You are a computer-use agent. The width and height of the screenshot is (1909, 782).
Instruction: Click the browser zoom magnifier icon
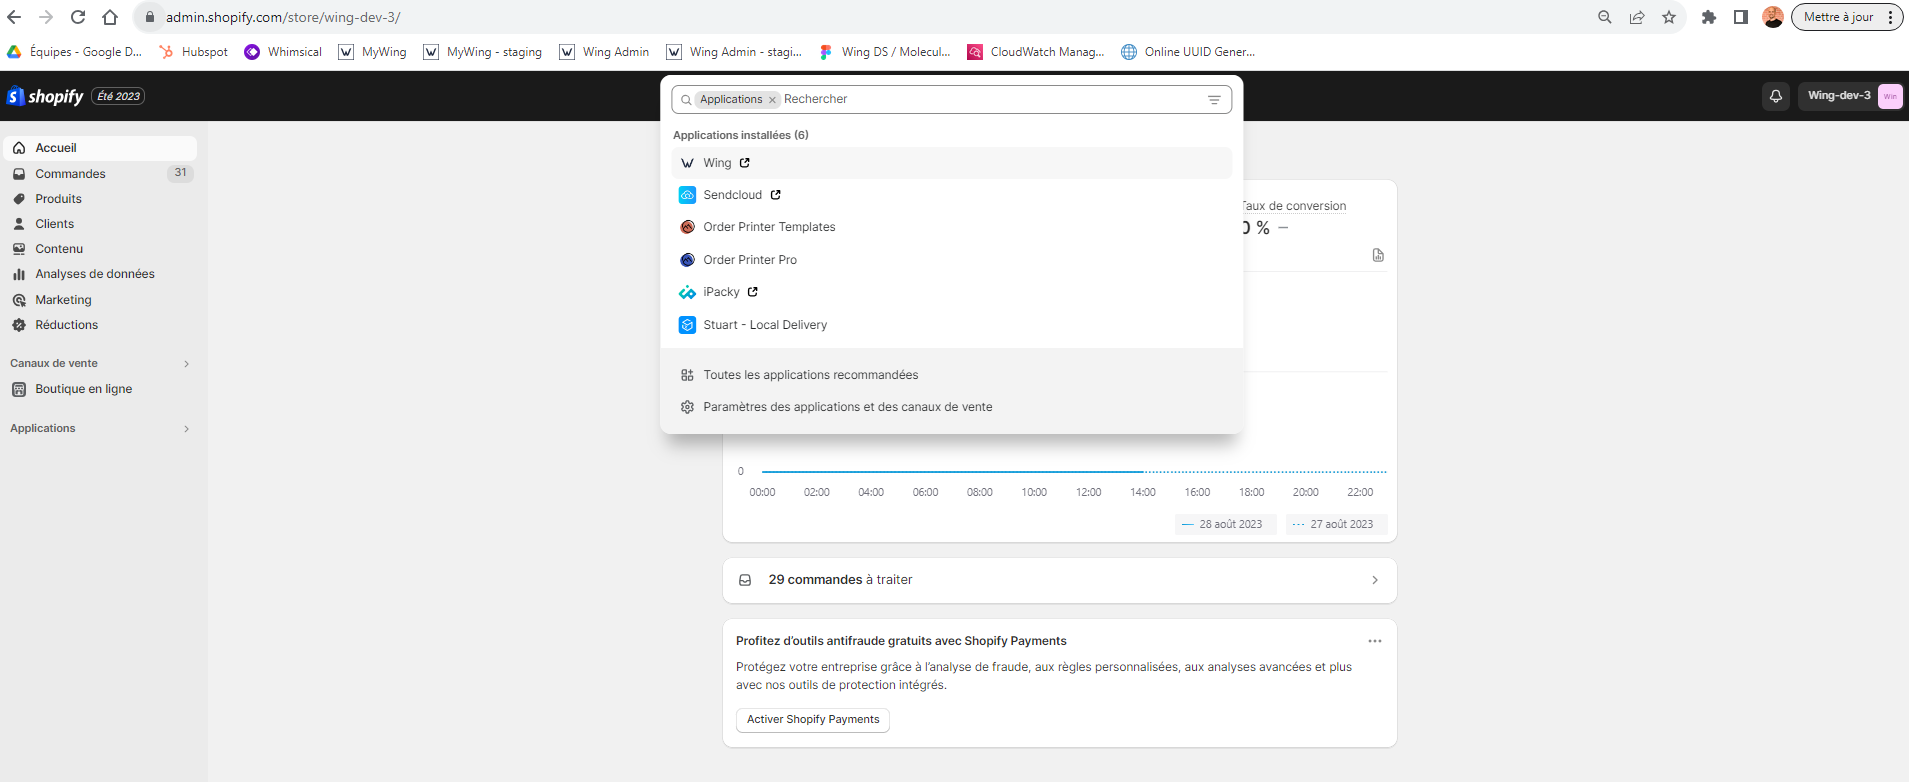1605,17
